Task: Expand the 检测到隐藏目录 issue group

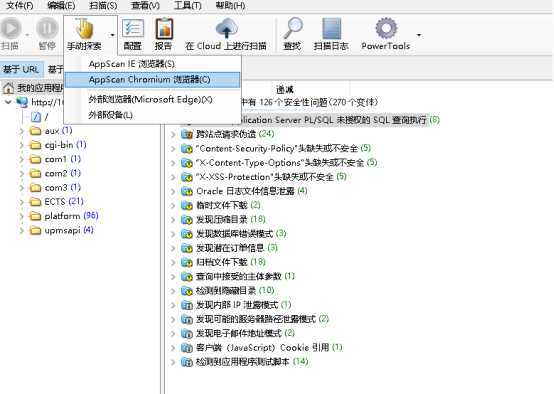Action: coord(173,291)
